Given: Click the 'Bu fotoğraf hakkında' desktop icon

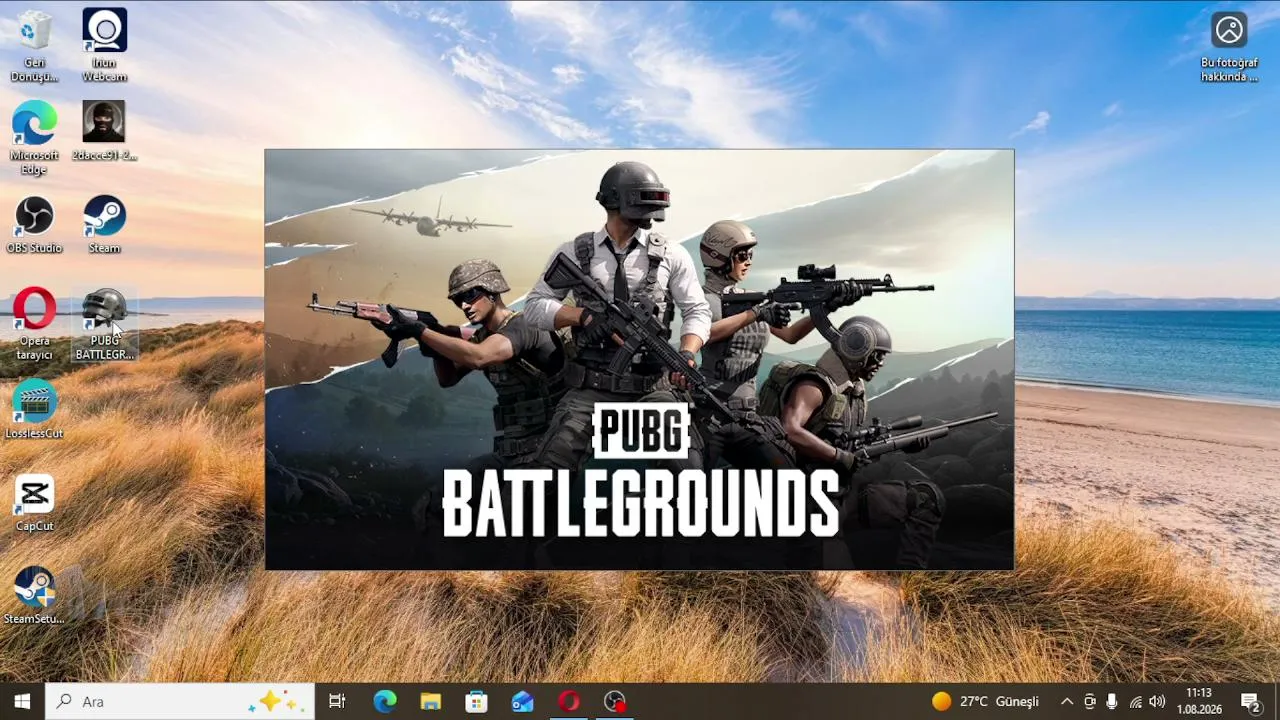Looking at the screenshot, I should pos(1229,47).
